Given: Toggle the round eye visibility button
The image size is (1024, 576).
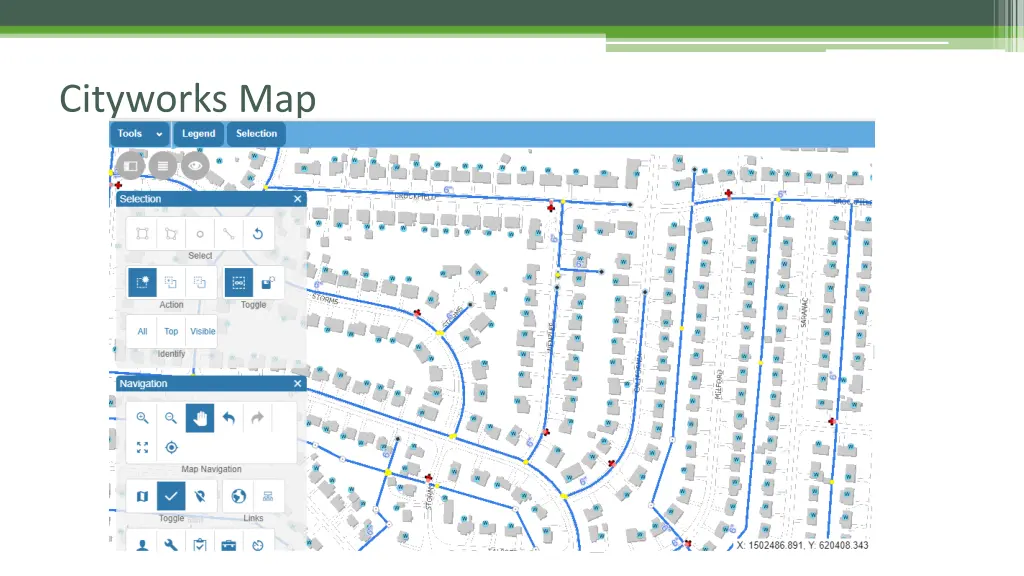Looking at the screenshot, I should tap(195, 166).
